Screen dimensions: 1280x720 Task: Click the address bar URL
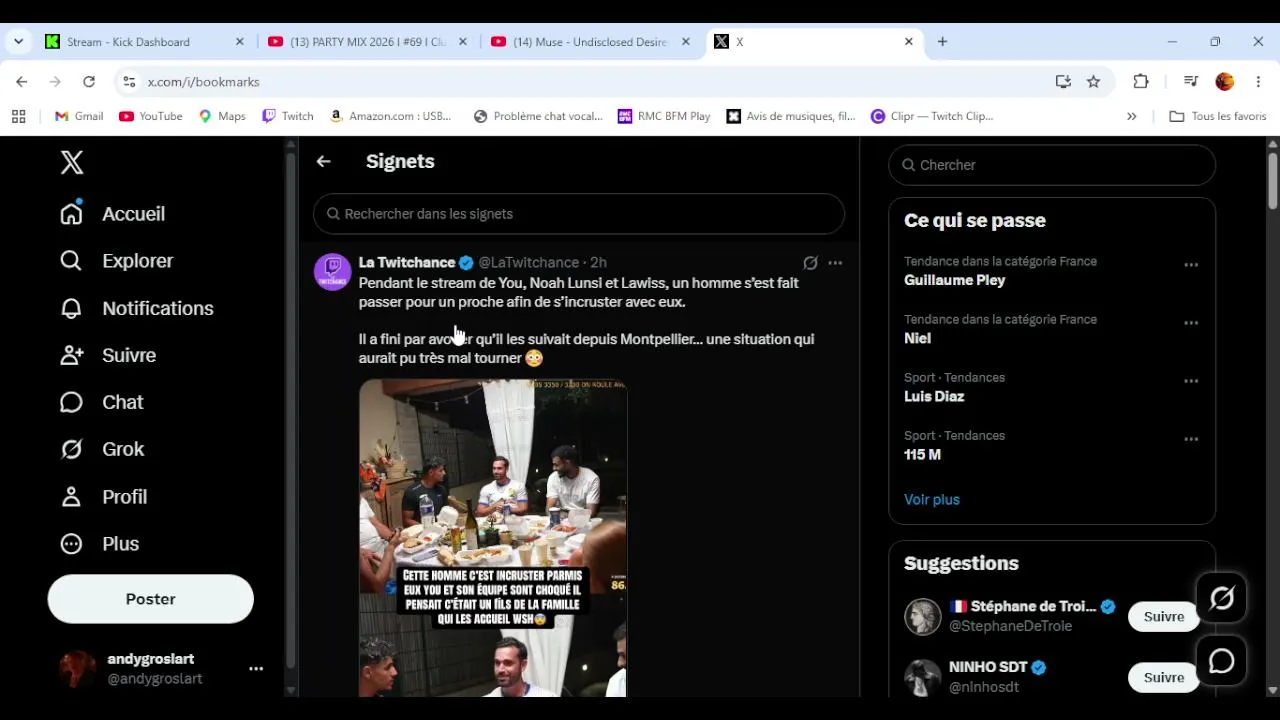click(204, 82)
